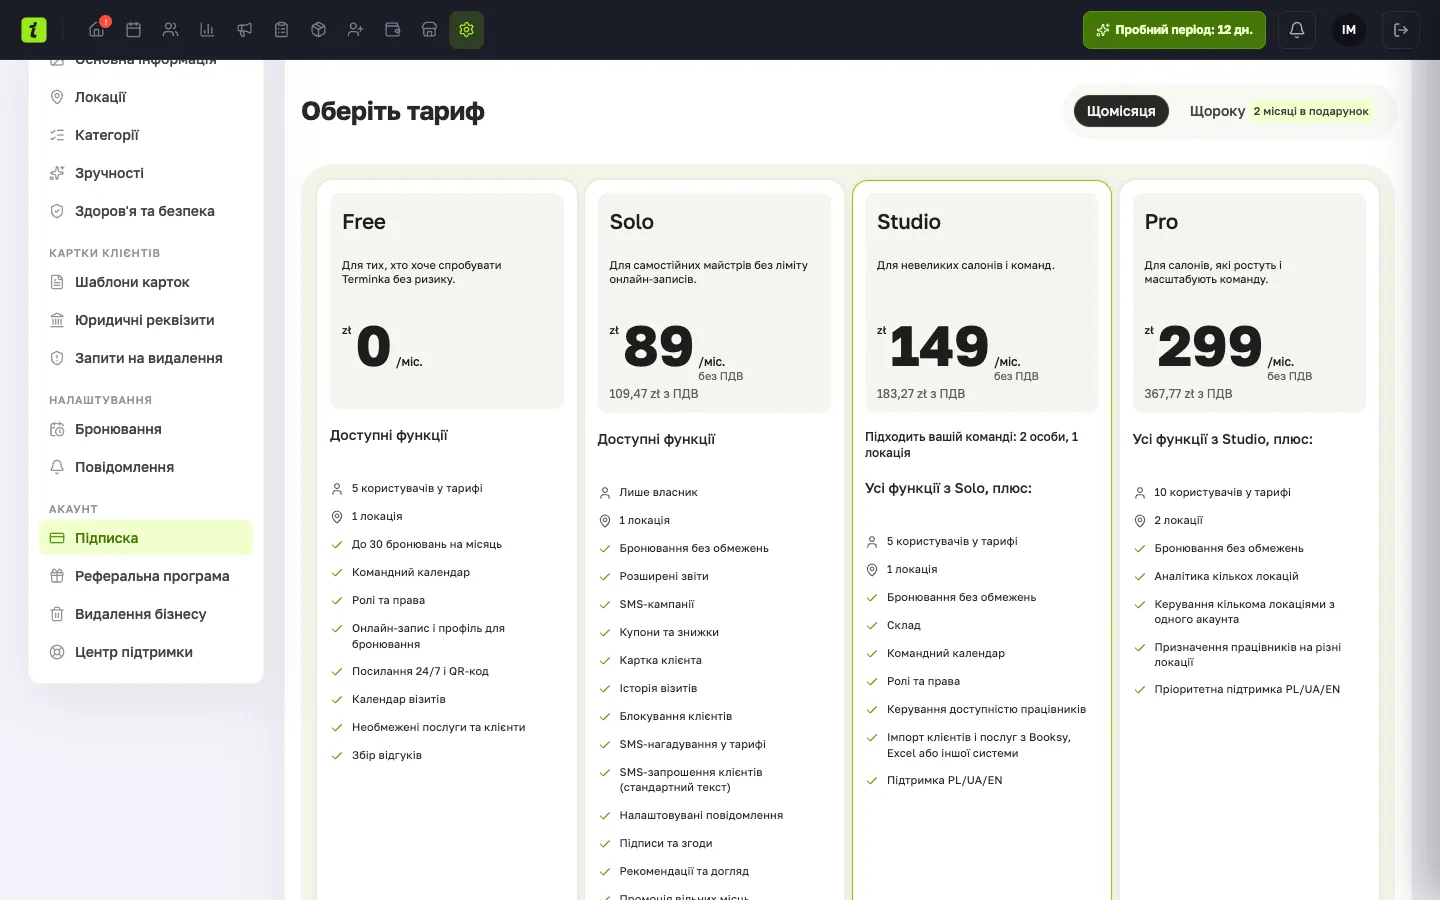Open the calendar icon in top bar

(x=133, y=30)
